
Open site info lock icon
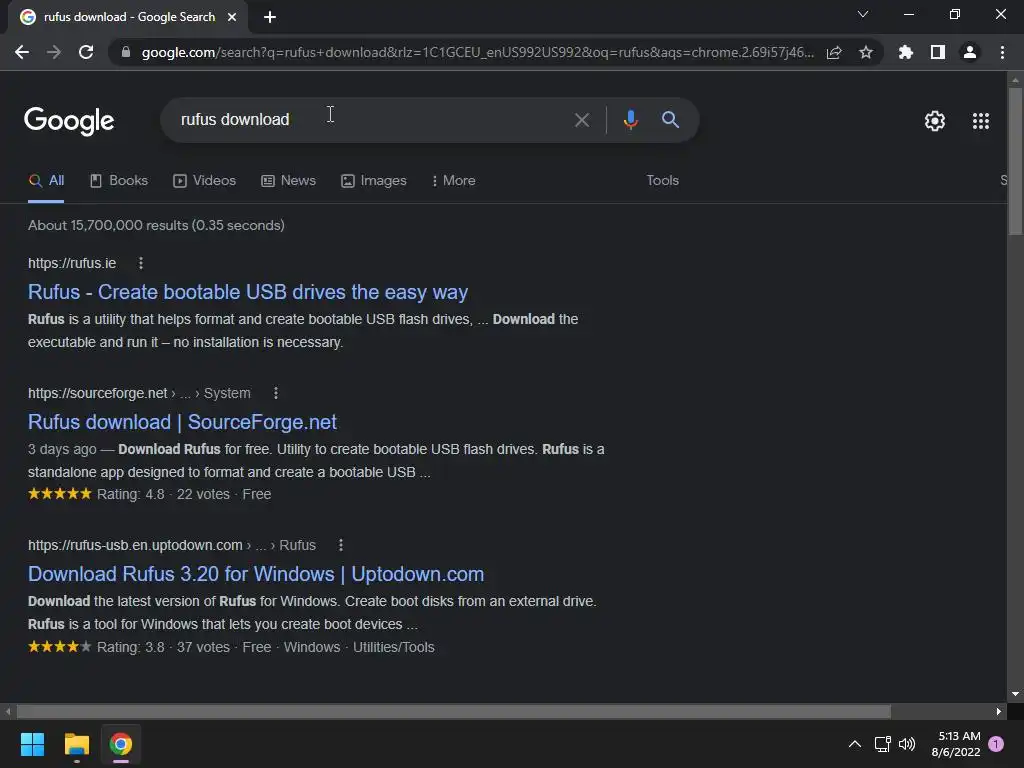pos(126,52)
